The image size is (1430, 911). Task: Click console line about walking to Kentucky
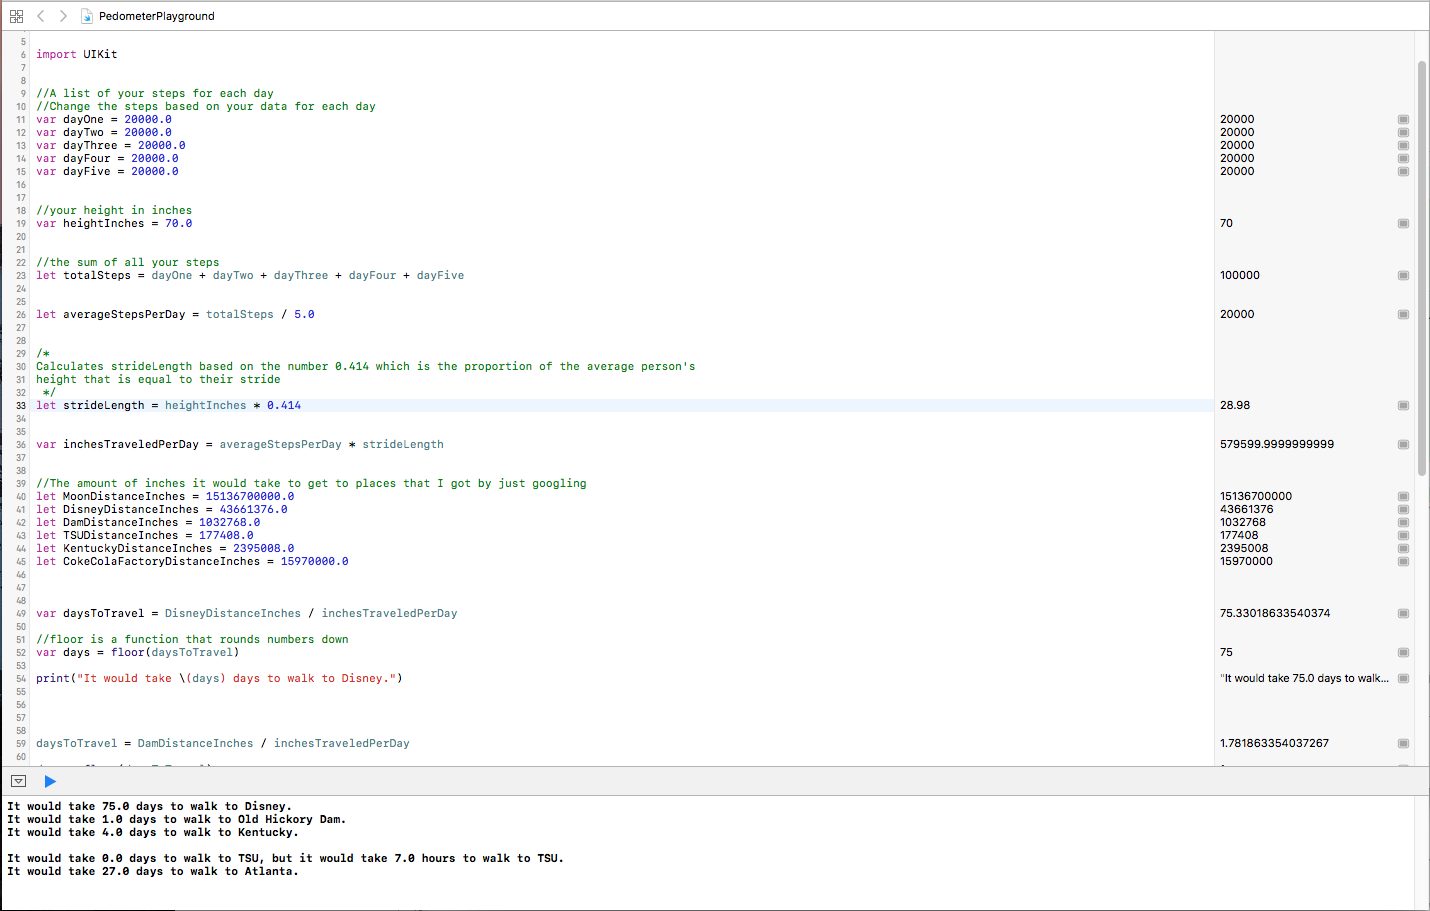point(153,832)
